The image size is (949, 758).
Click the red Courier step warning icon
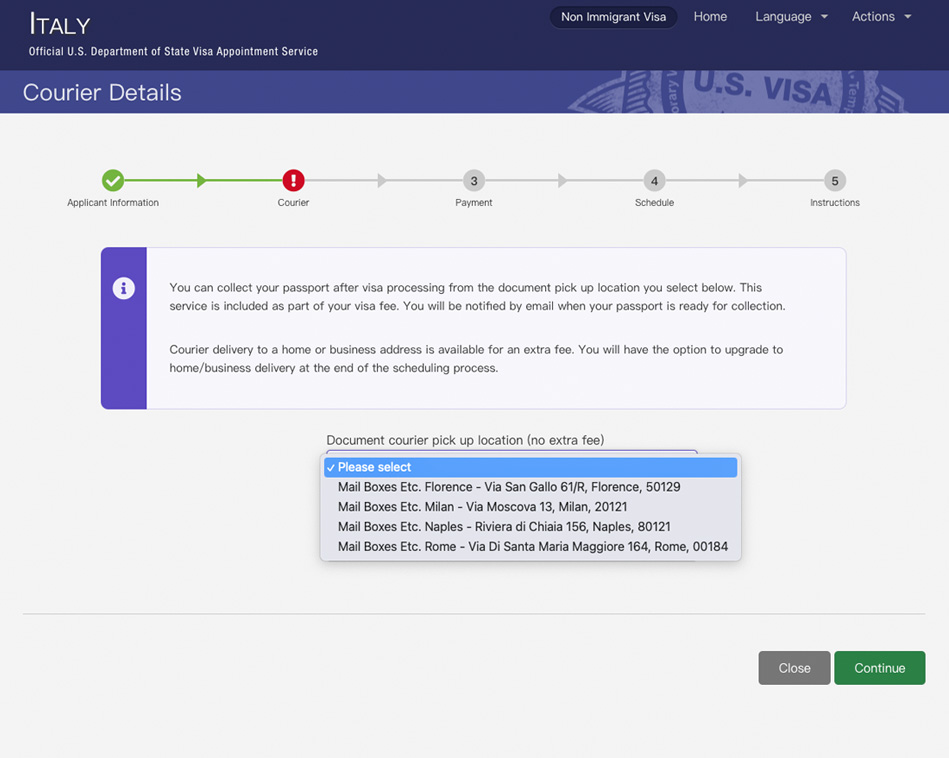click(x=294, y=180)
